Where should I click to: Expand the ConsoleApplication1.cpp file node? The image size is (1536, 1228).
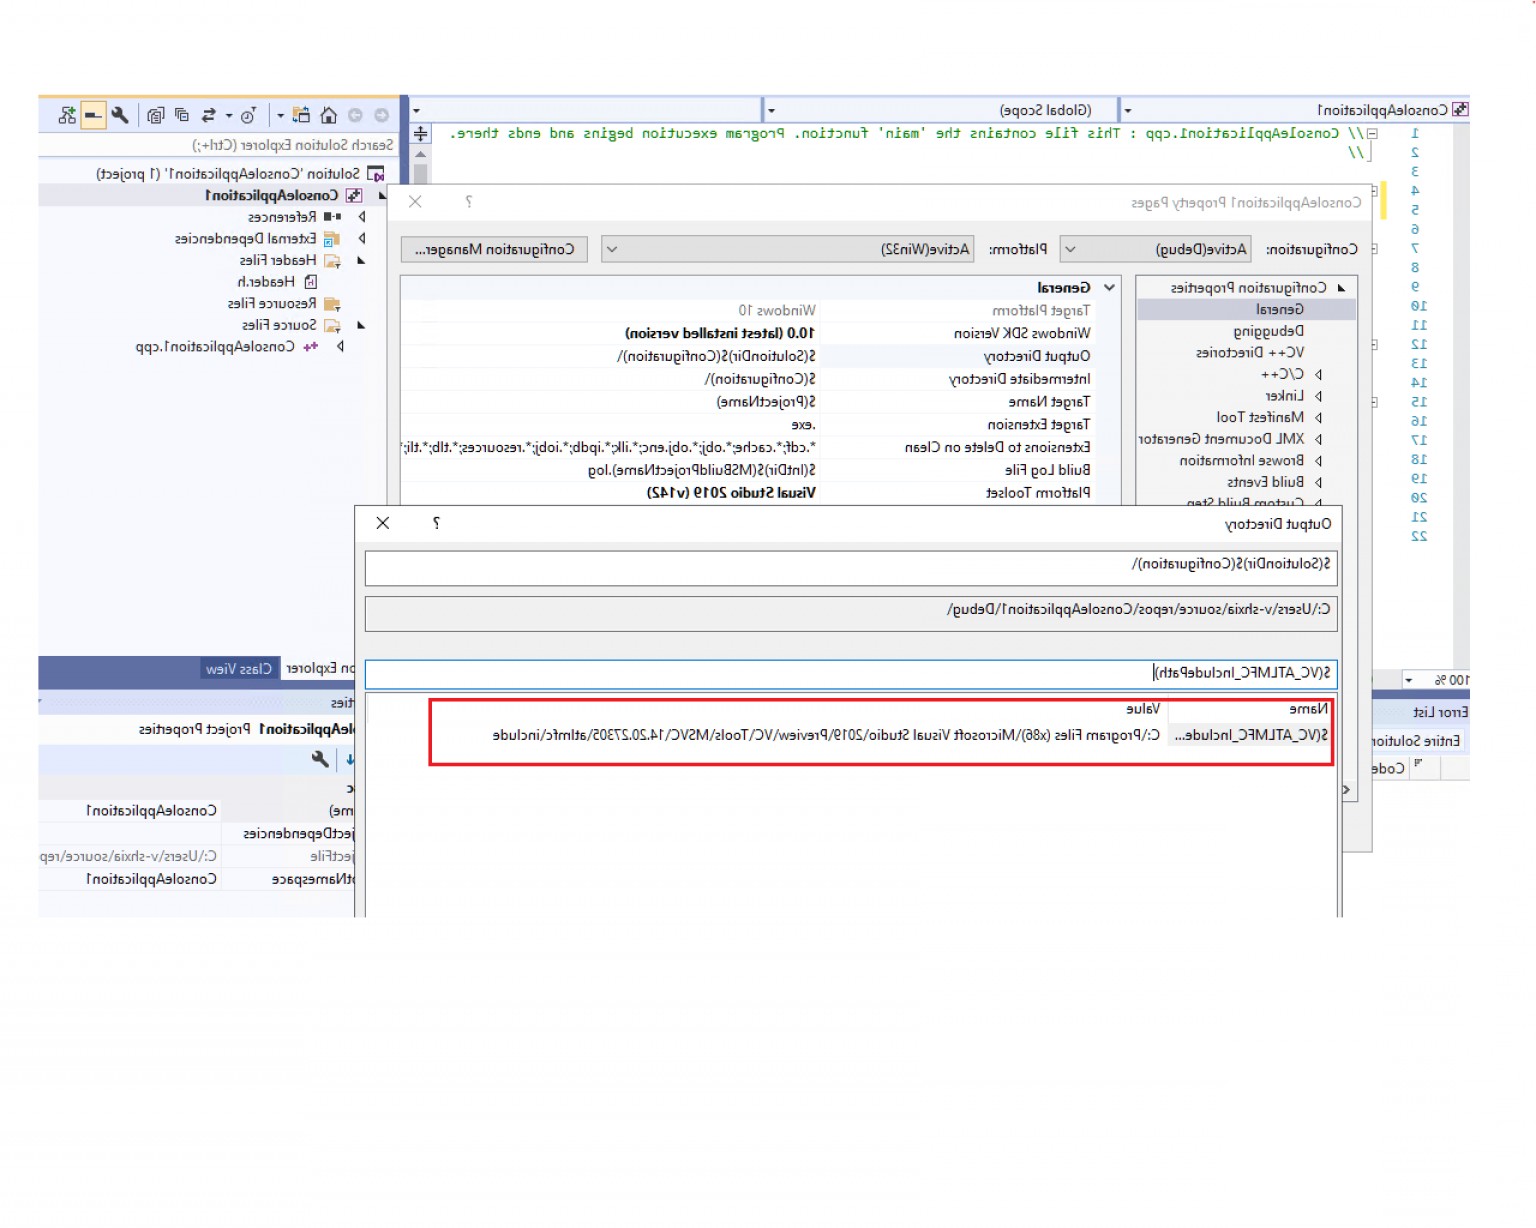(340, 347)
